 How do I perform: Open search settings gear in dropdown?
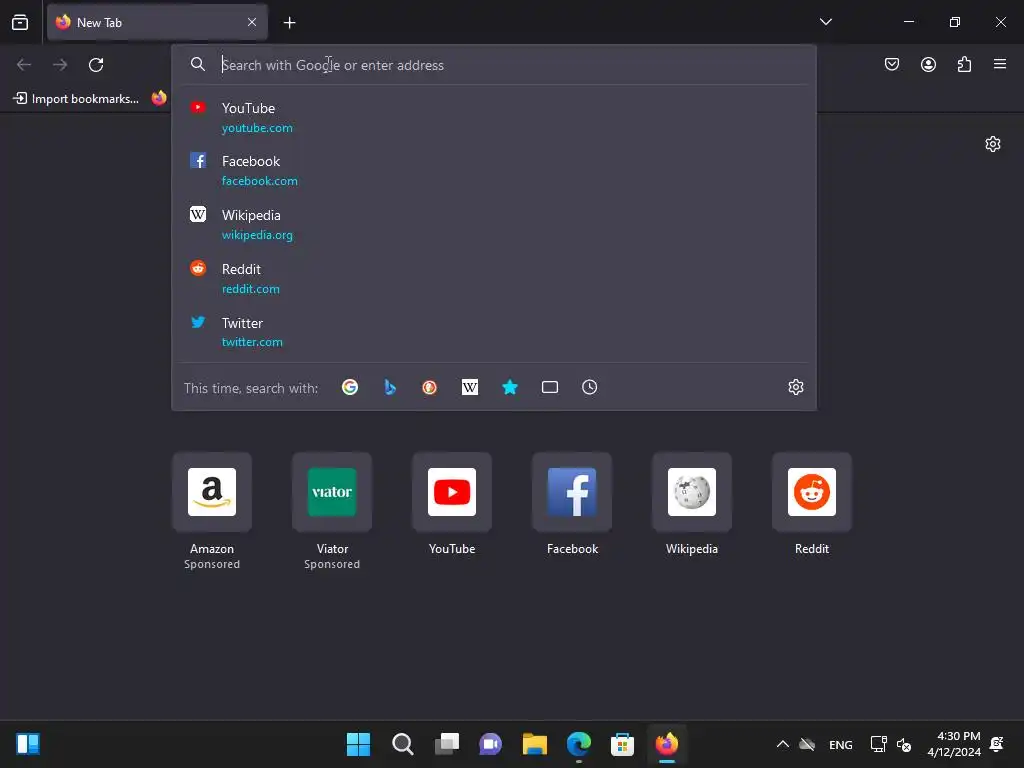tap(795, 387)
